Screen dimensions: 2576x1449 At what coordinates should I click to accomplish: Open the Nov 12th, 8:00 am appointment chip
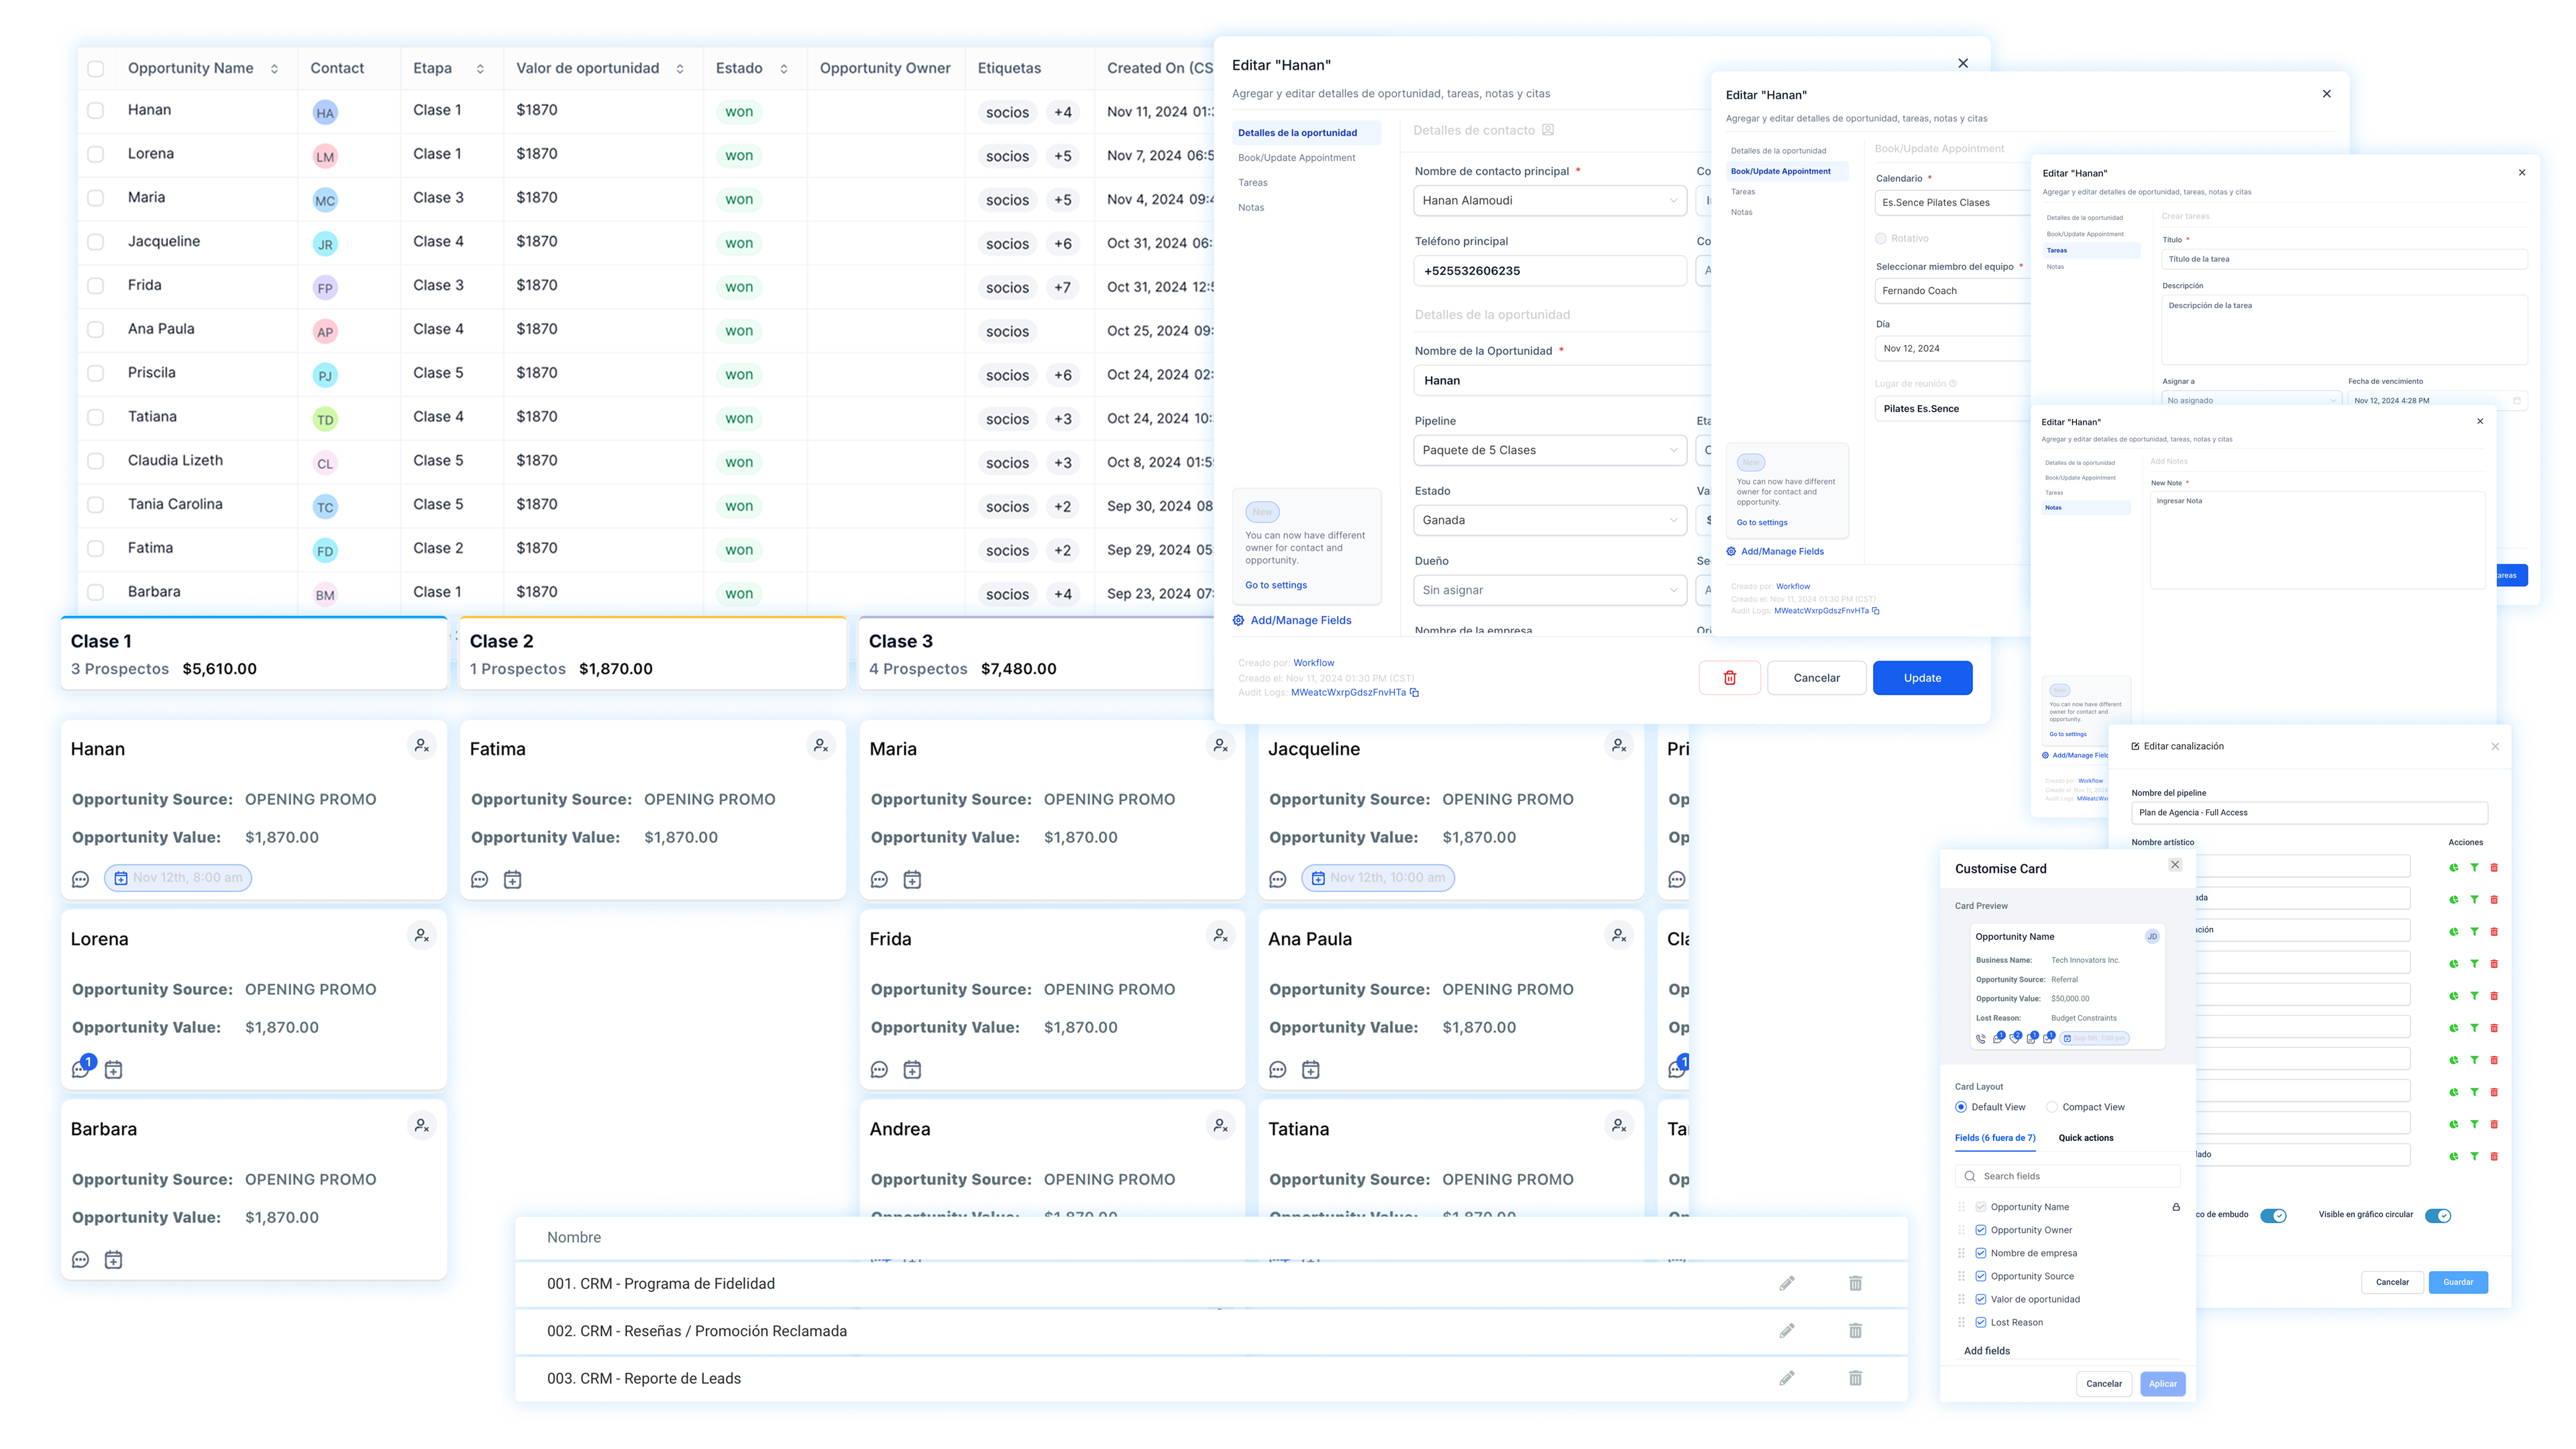178,878
